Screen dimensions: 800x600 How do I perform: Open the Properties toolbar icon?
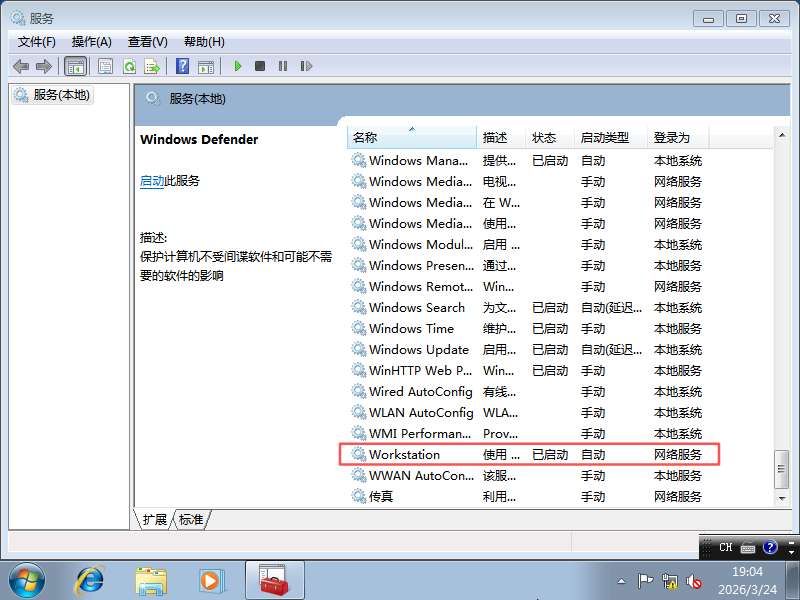[106, 66]
